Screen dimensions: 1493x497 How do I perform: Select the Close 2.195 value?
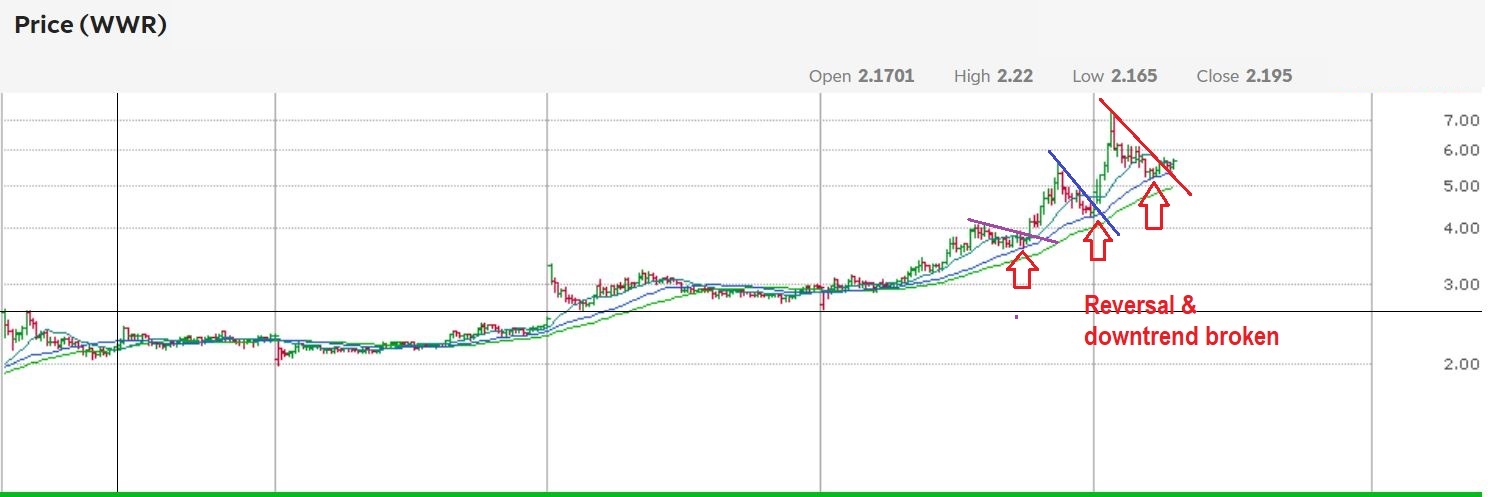click(1244, 76)
